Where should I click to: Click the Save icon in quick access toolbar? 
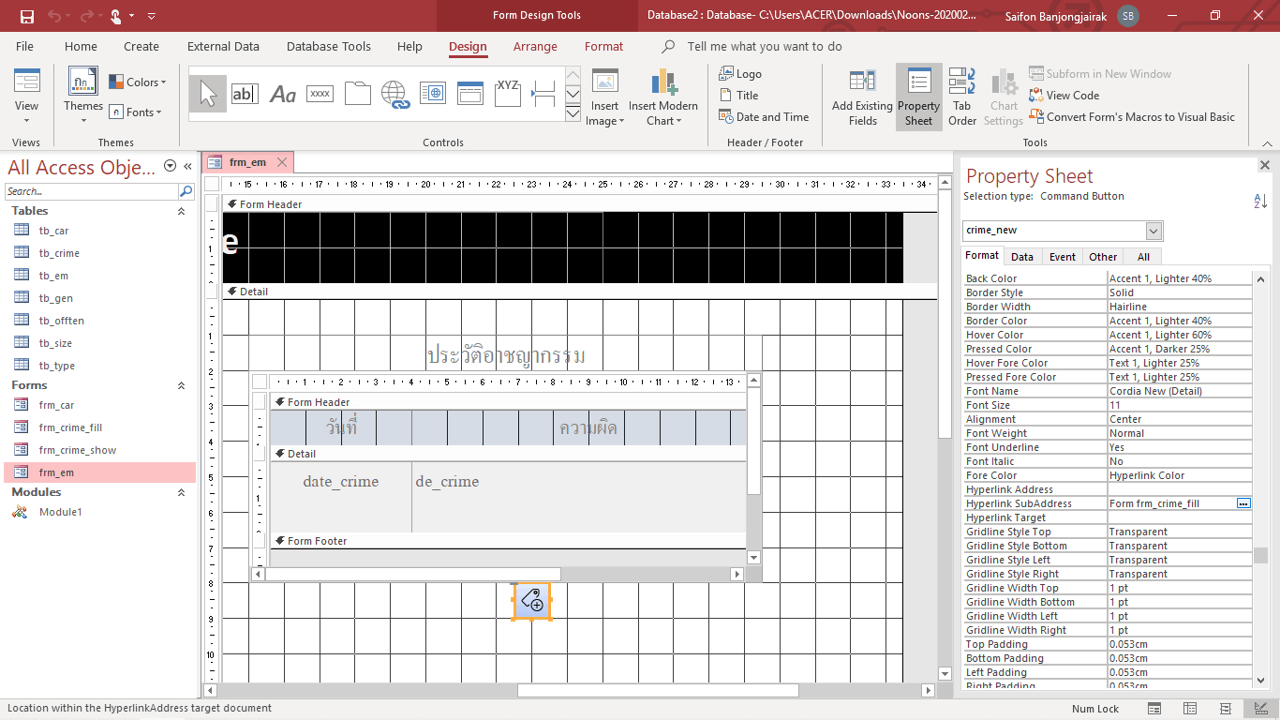[x=27, y=16]
